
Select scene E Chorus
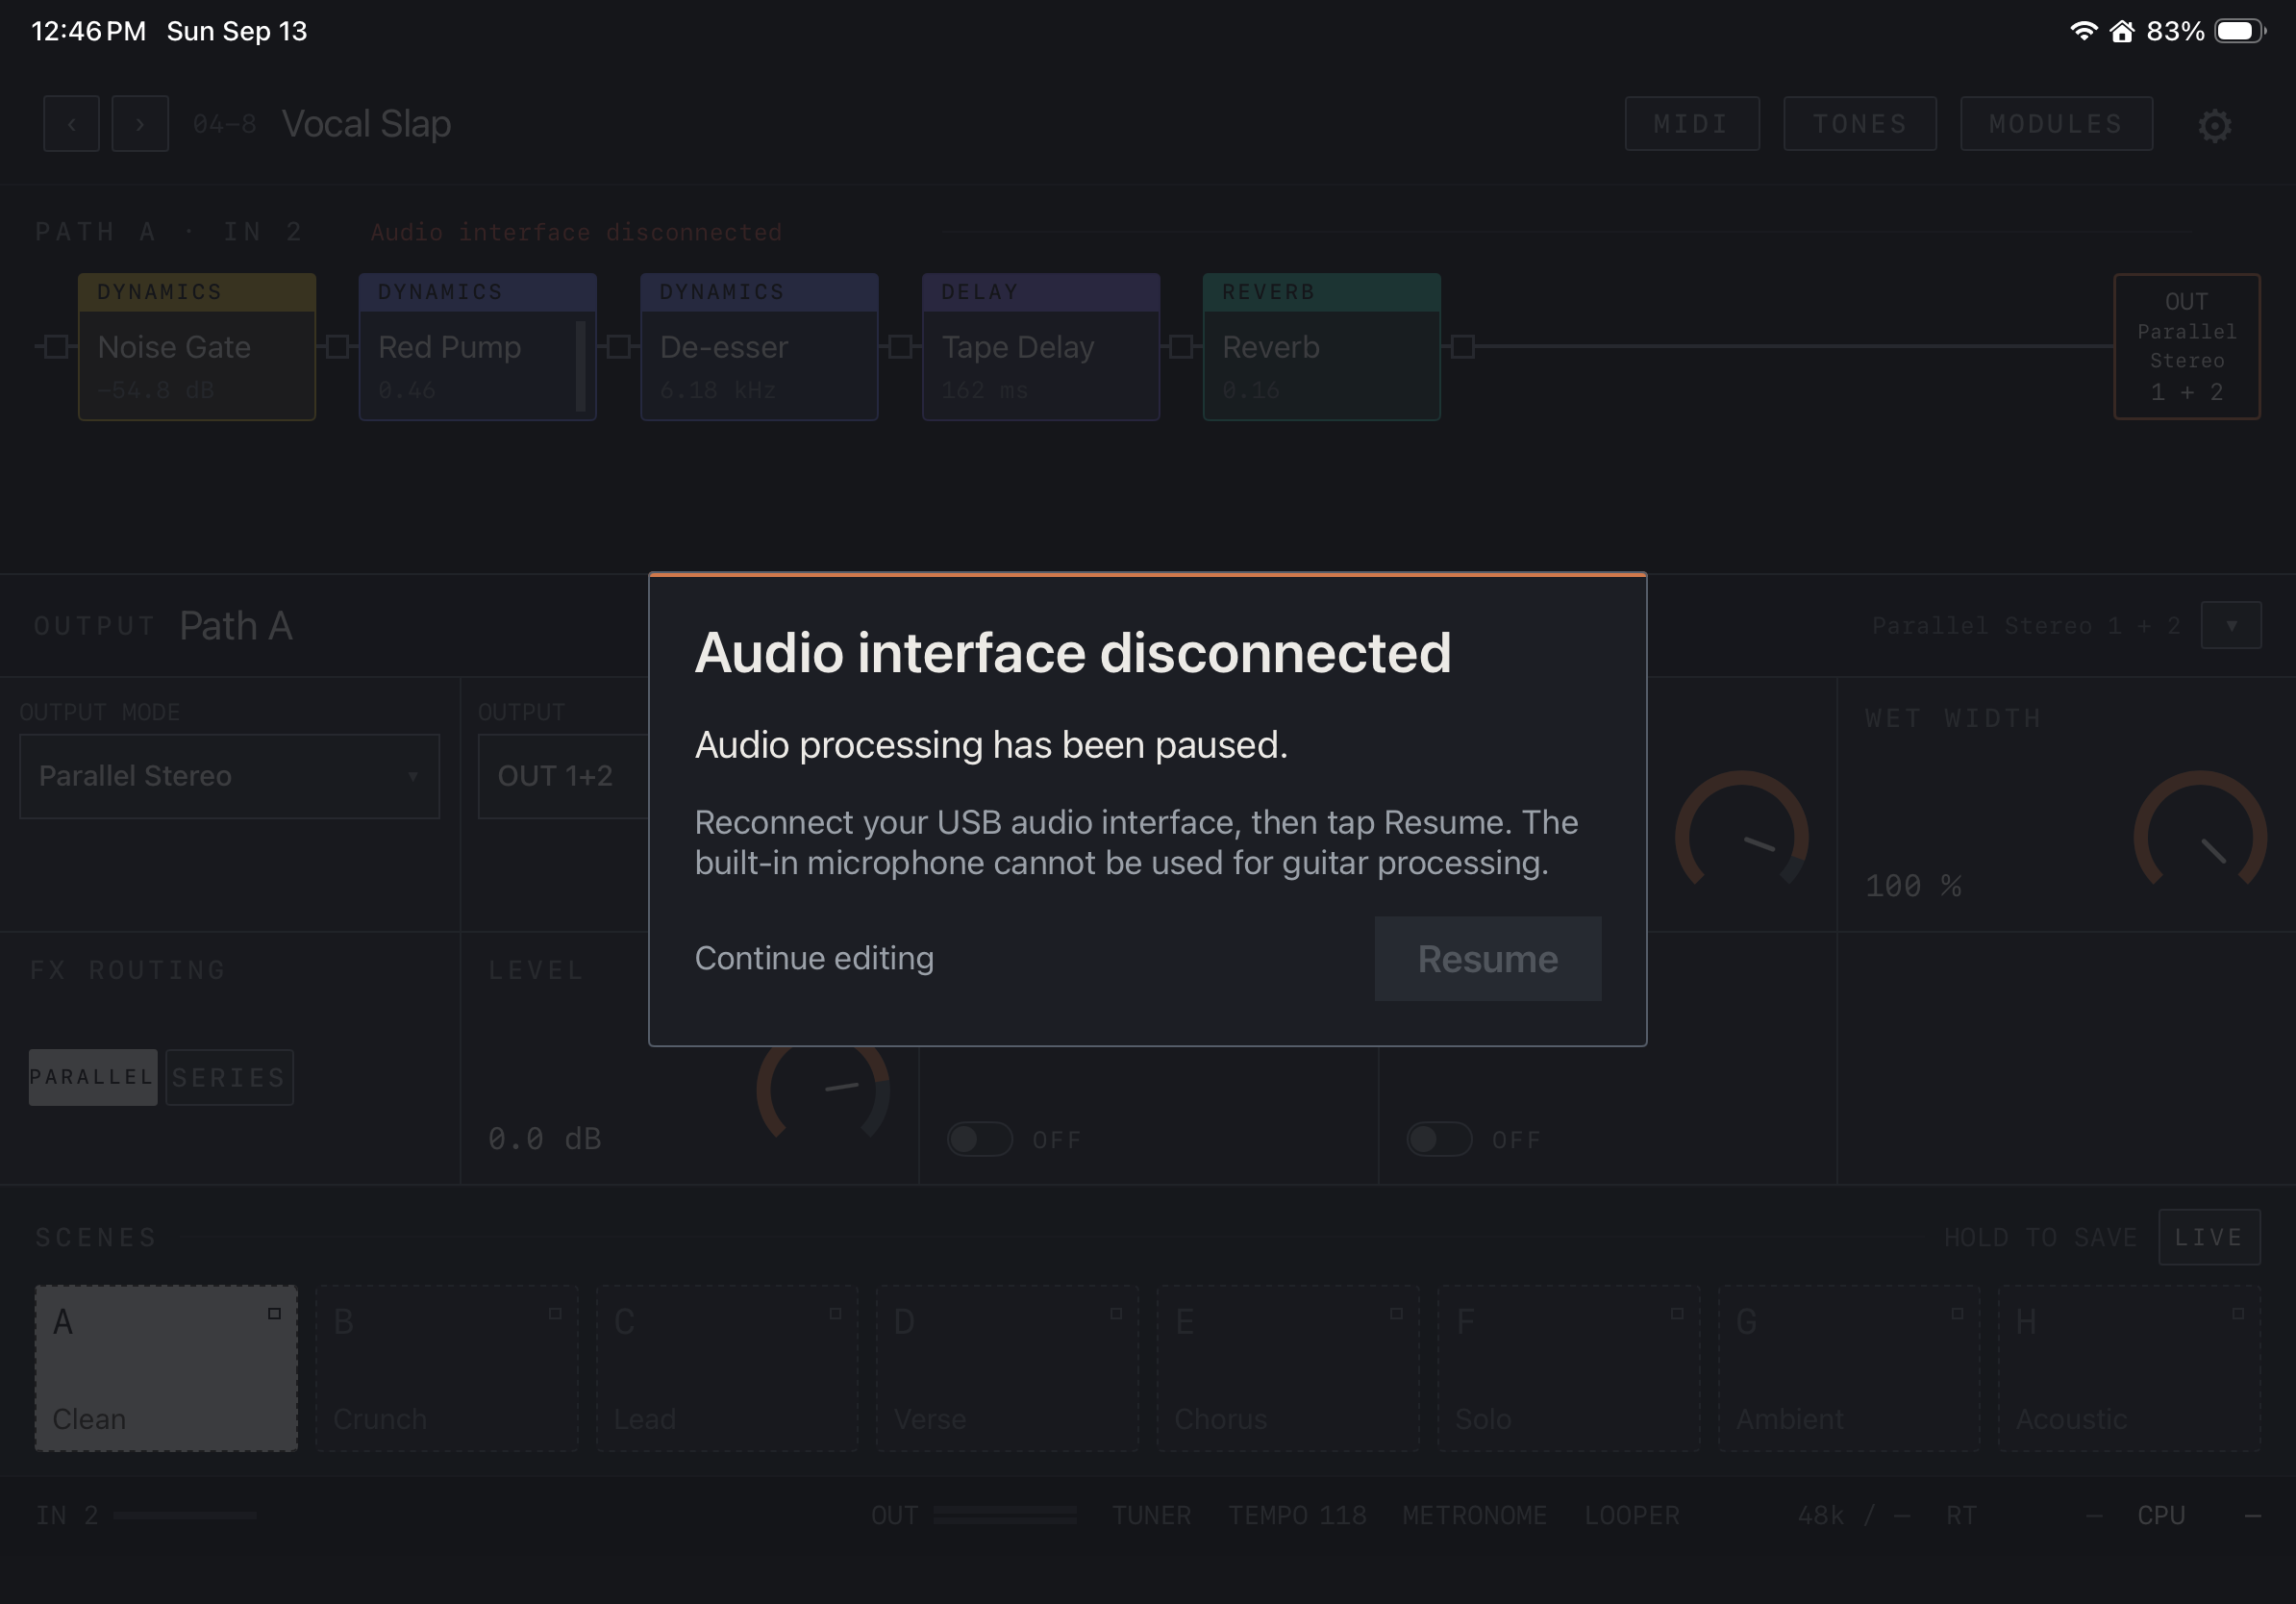coord(1288,1368)
